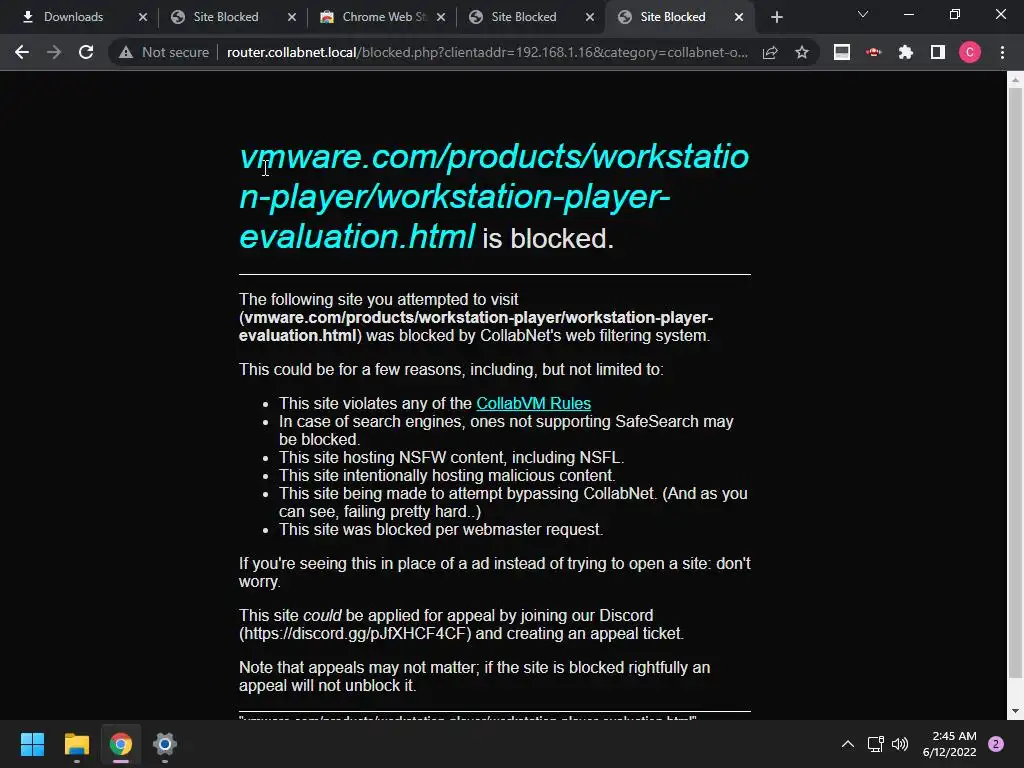Close the Downloads tab

coord(143,17)
